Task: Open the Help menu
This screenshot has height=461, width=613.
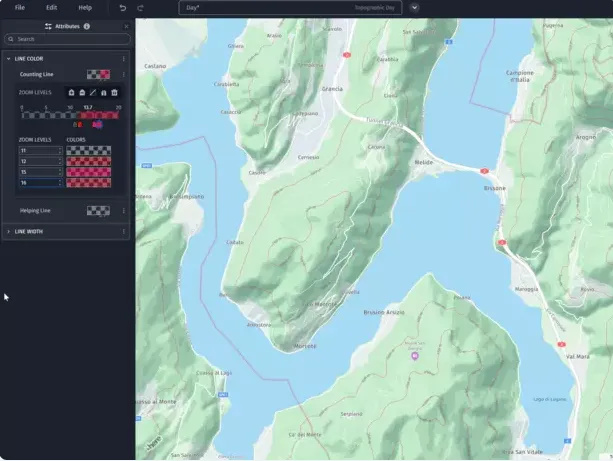Action: coord(85,8)
